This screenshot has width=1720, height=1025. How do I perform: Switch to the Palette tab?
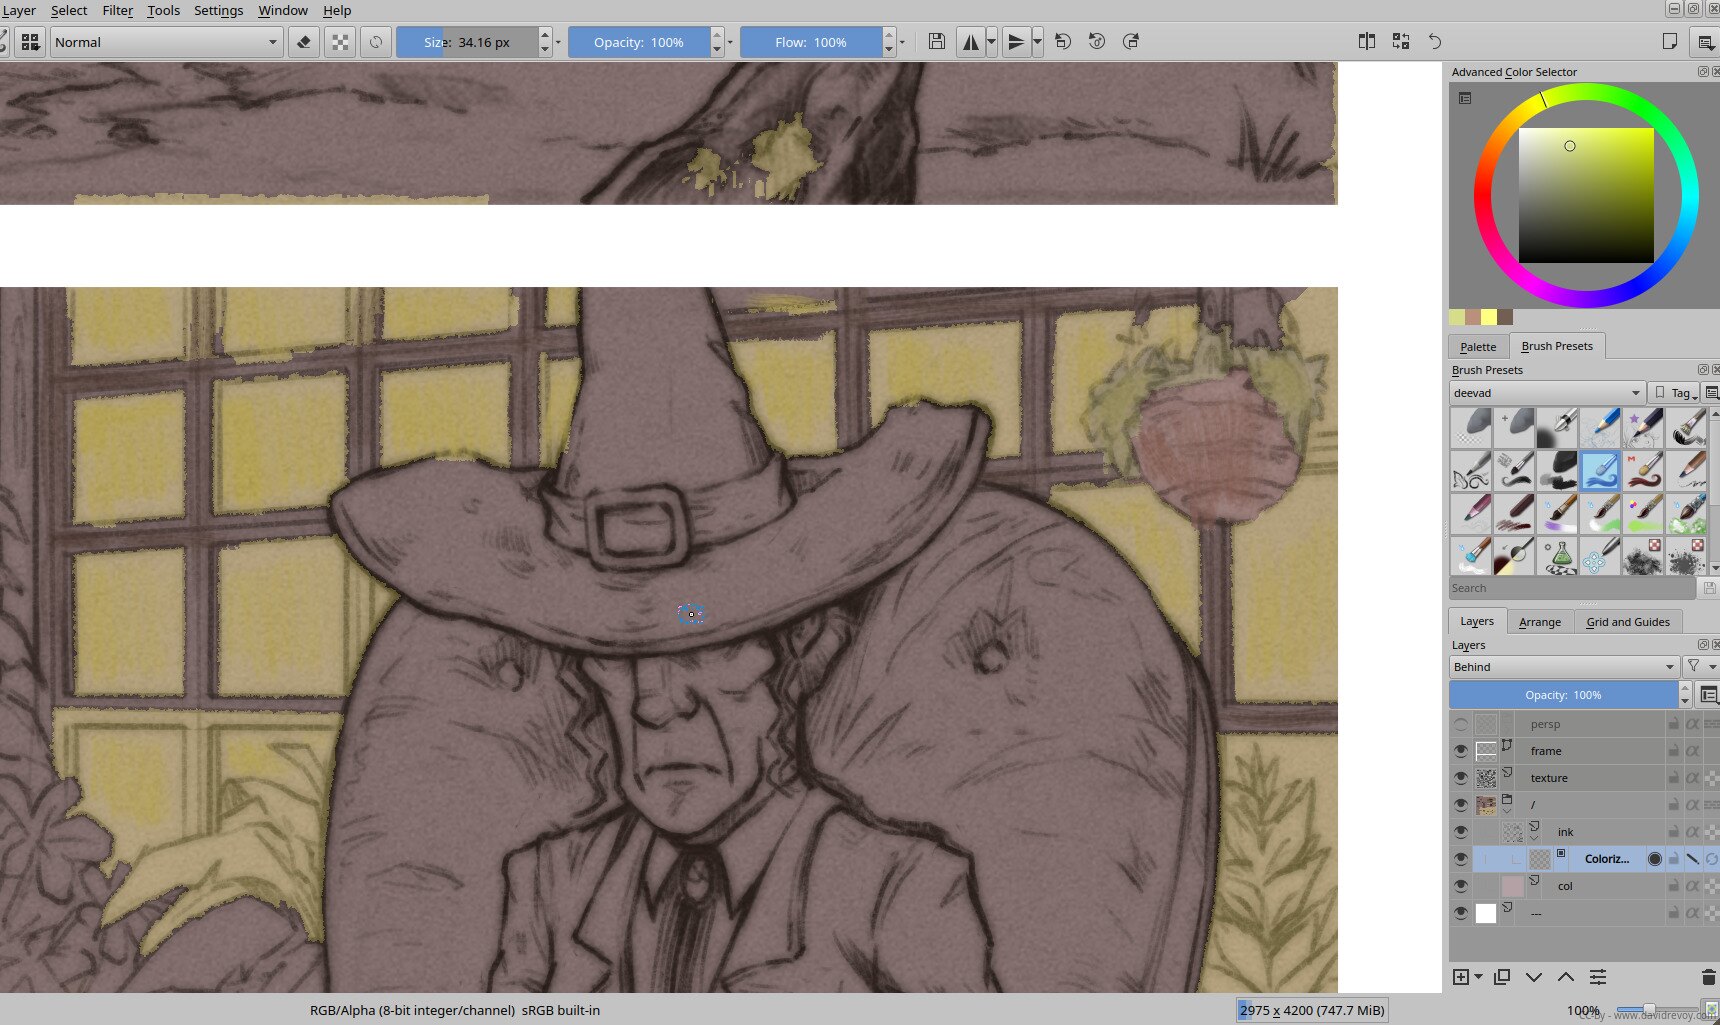coord(1478,347)
